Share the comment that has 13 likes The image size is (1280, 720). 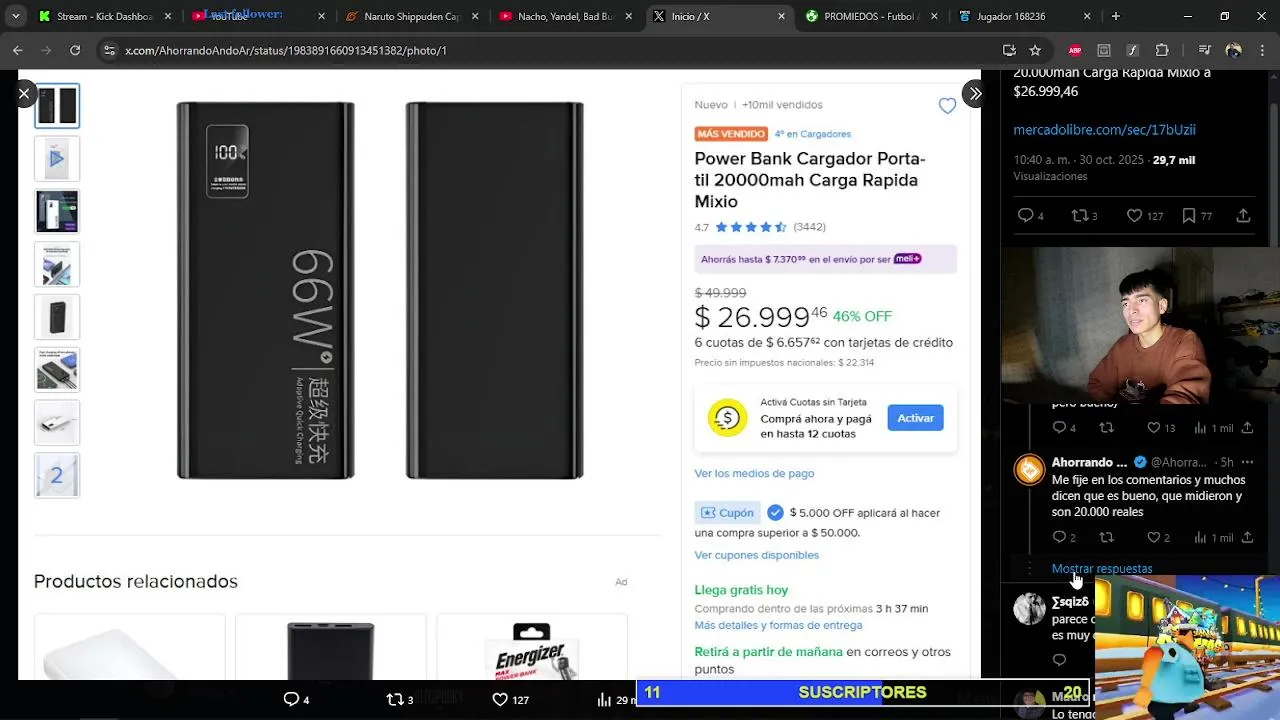[x=1247, y=428]
